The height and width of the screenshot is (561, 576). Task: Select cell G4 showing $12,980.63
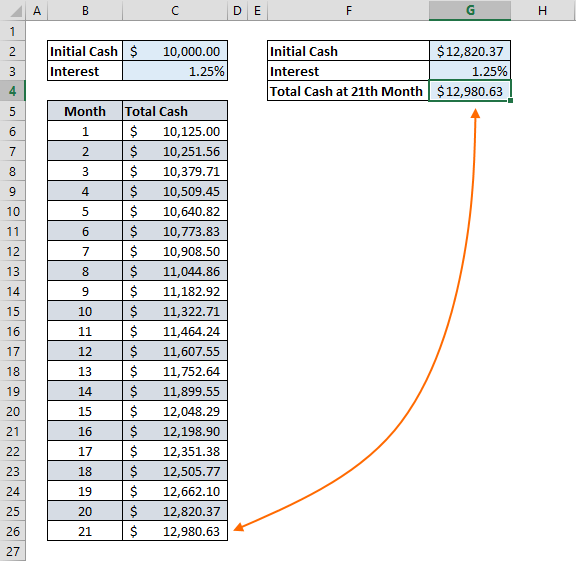pos(470,91)
